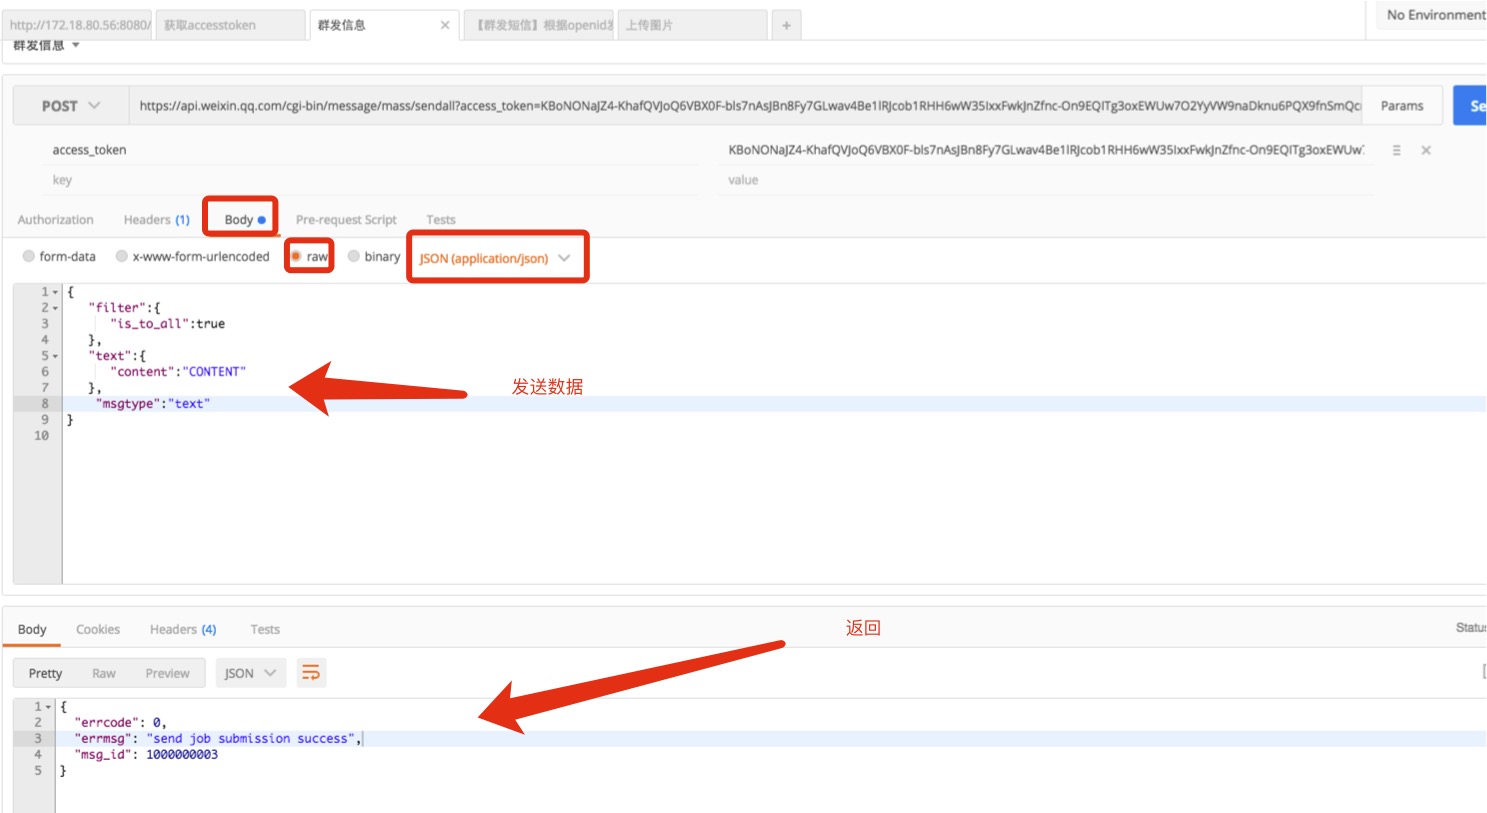Select the response Body tab
Screen dimensions: 1487x813
tap(32, 630)
